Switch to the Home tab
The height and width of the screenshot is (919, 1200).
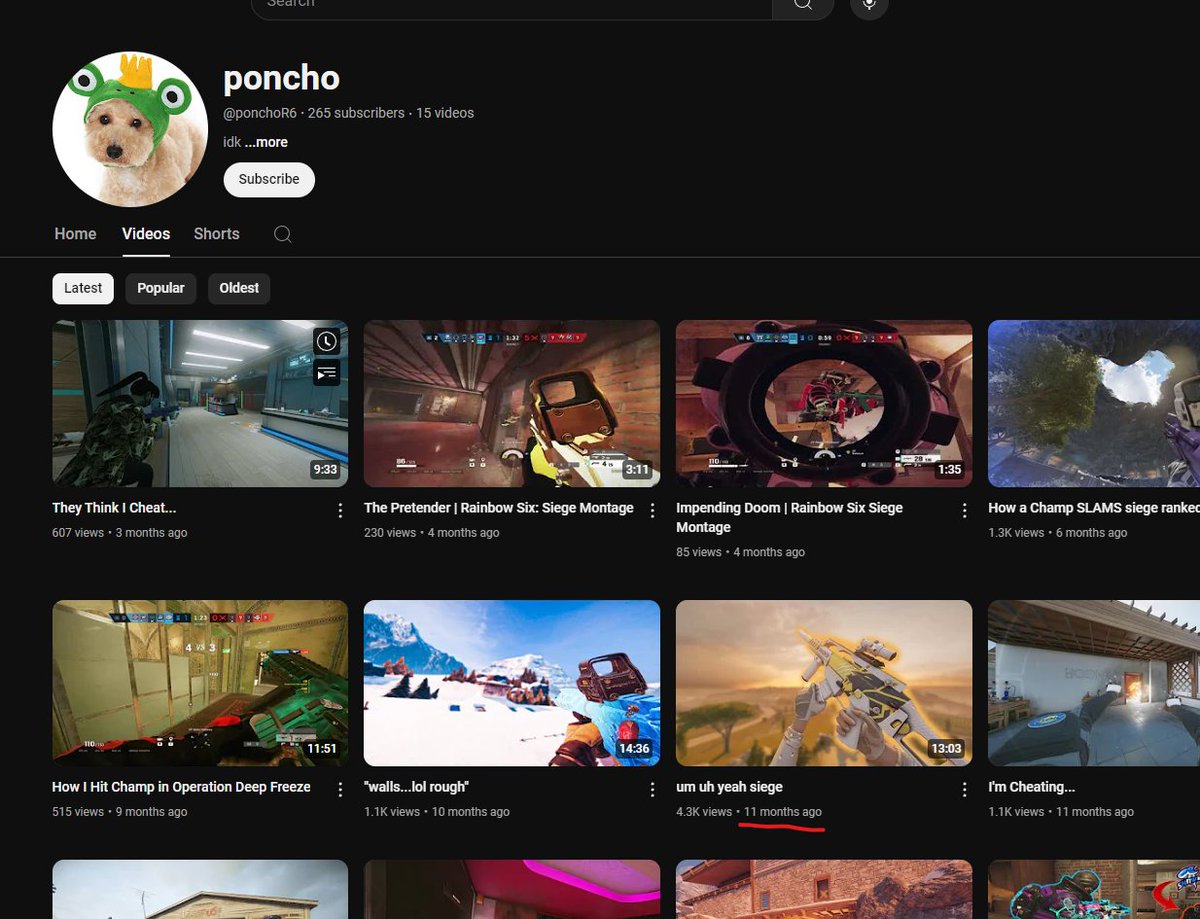pyautogui.click(x=75, y=233)
